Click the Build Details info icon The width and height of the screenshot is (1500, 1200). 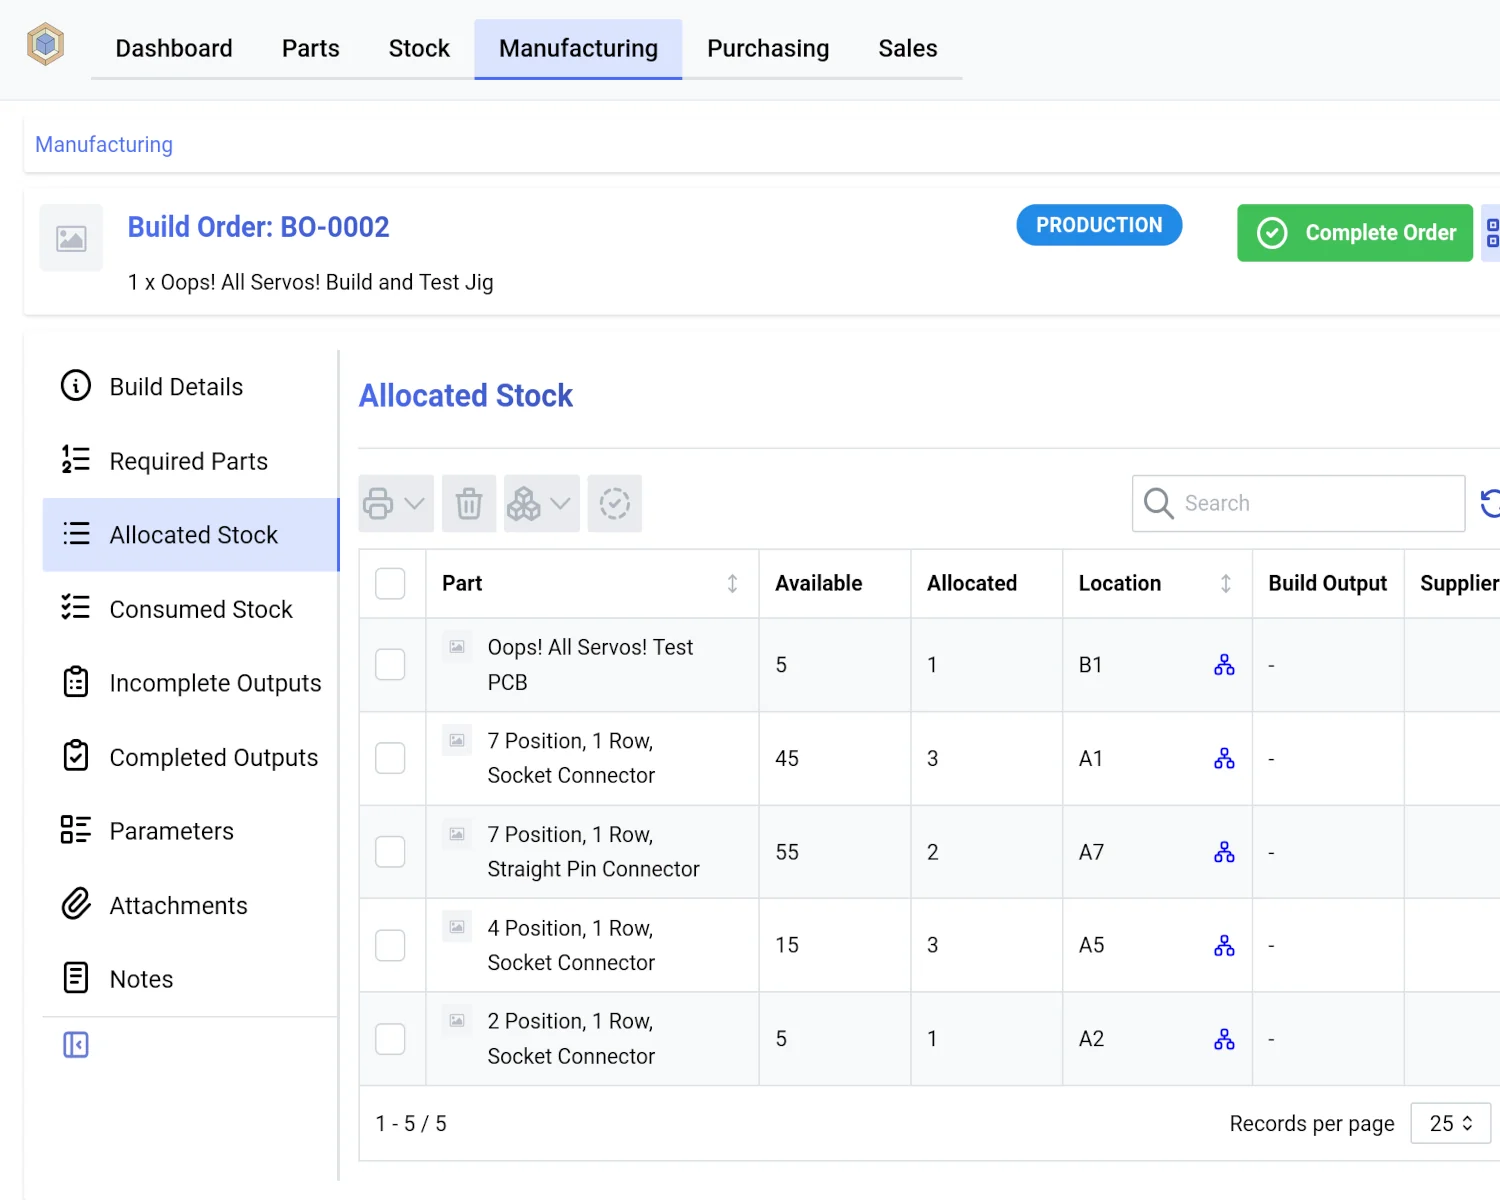(76, 385)
